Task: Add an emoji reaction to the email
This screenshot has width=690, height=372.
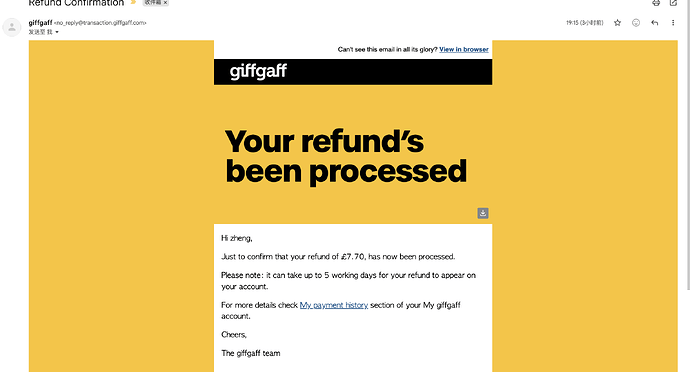Action: tap(636, 23)
